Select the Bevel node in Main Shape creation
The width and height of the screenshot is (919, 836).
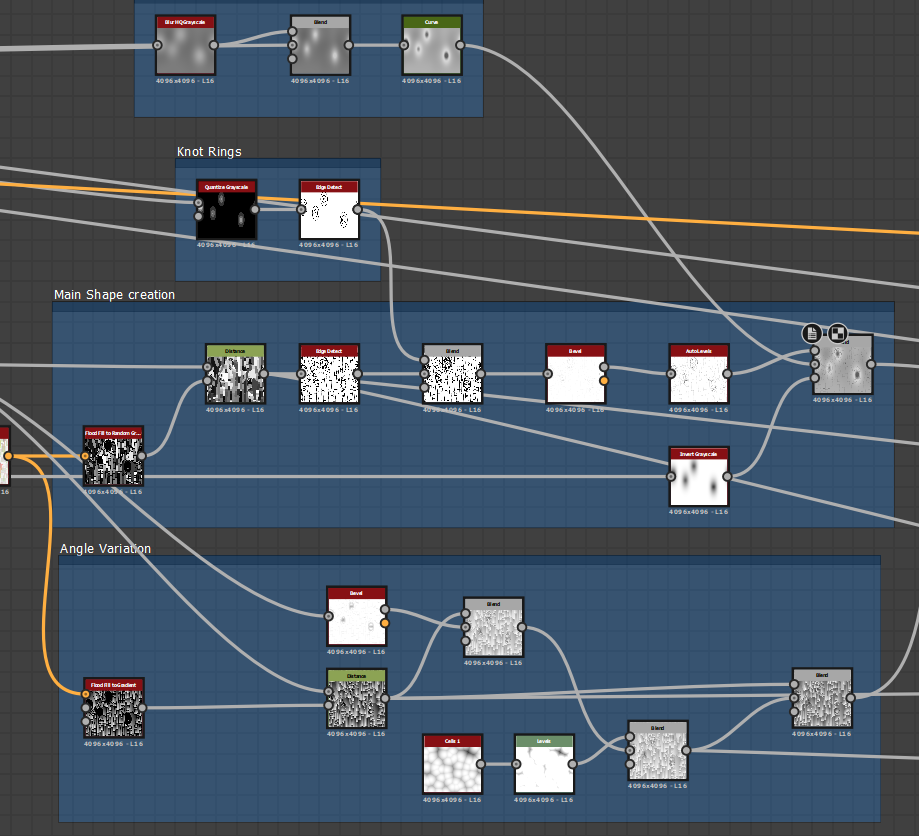[x=576, y=374]
